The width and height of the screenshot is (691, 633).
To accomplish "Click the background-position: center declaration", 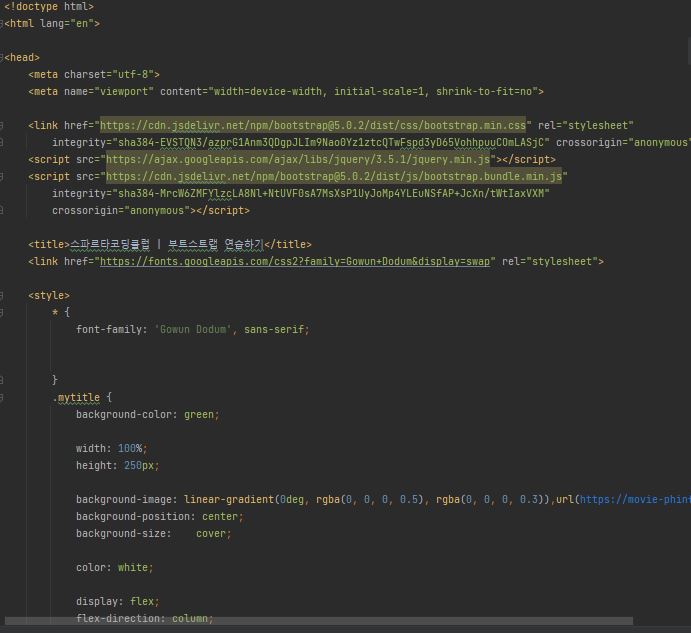I will [x=160, y=516].
